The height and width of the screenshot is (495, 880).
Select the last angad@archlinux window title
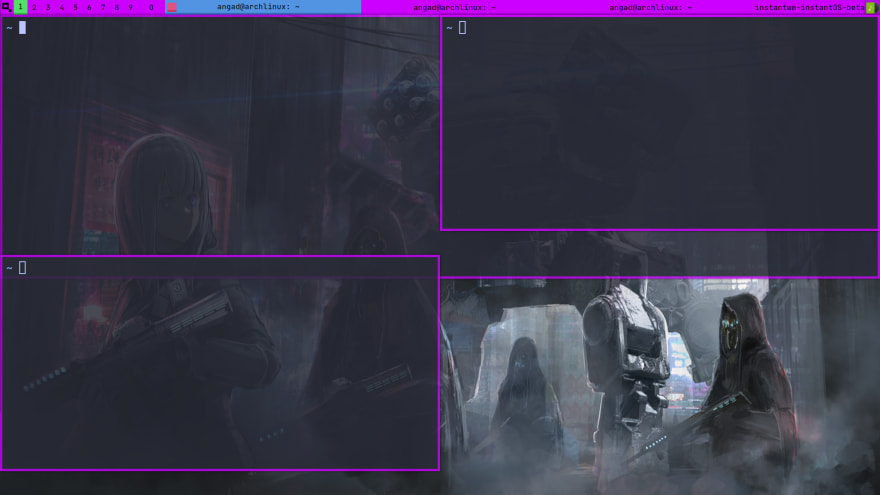tap(650, 7)
